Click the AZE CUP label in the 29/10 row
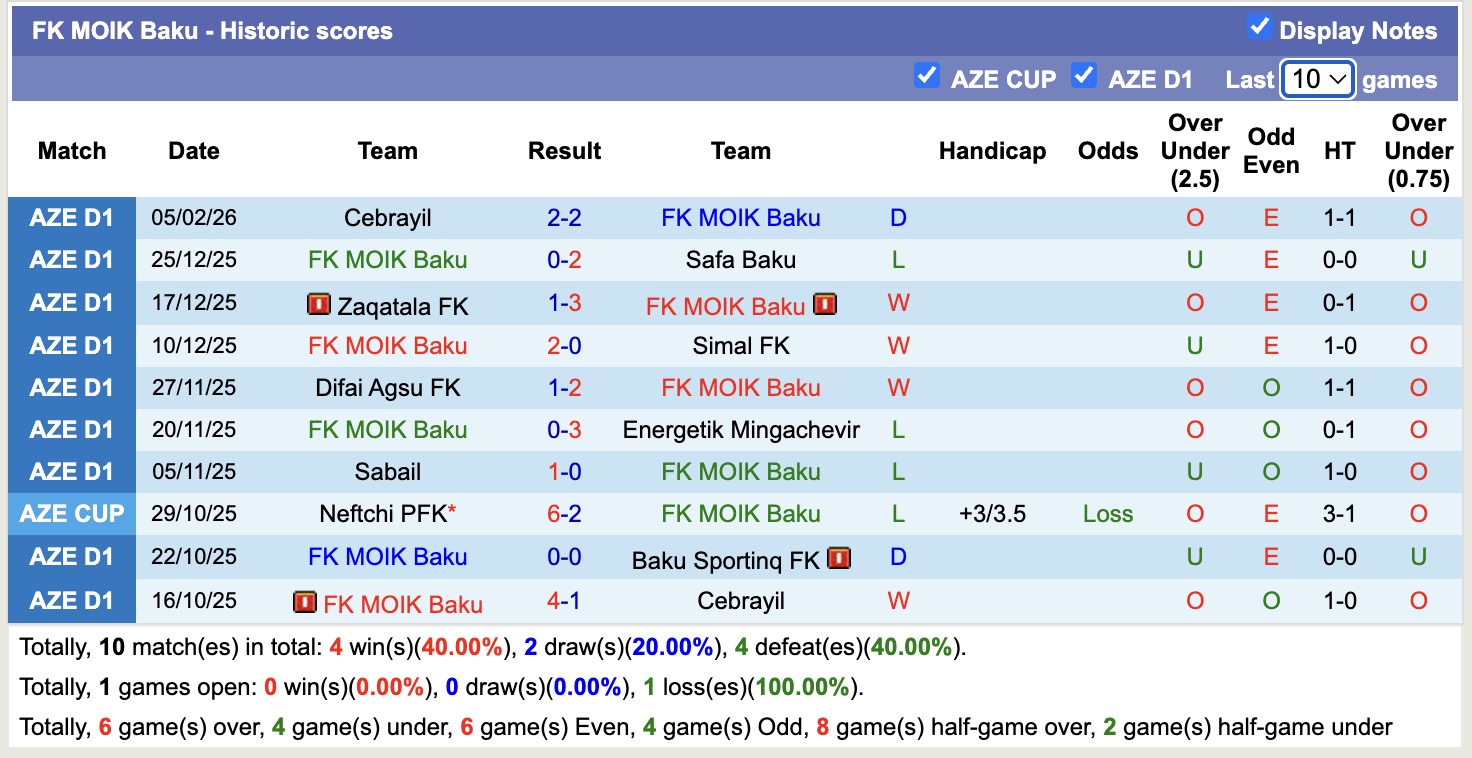 point(71,513)
